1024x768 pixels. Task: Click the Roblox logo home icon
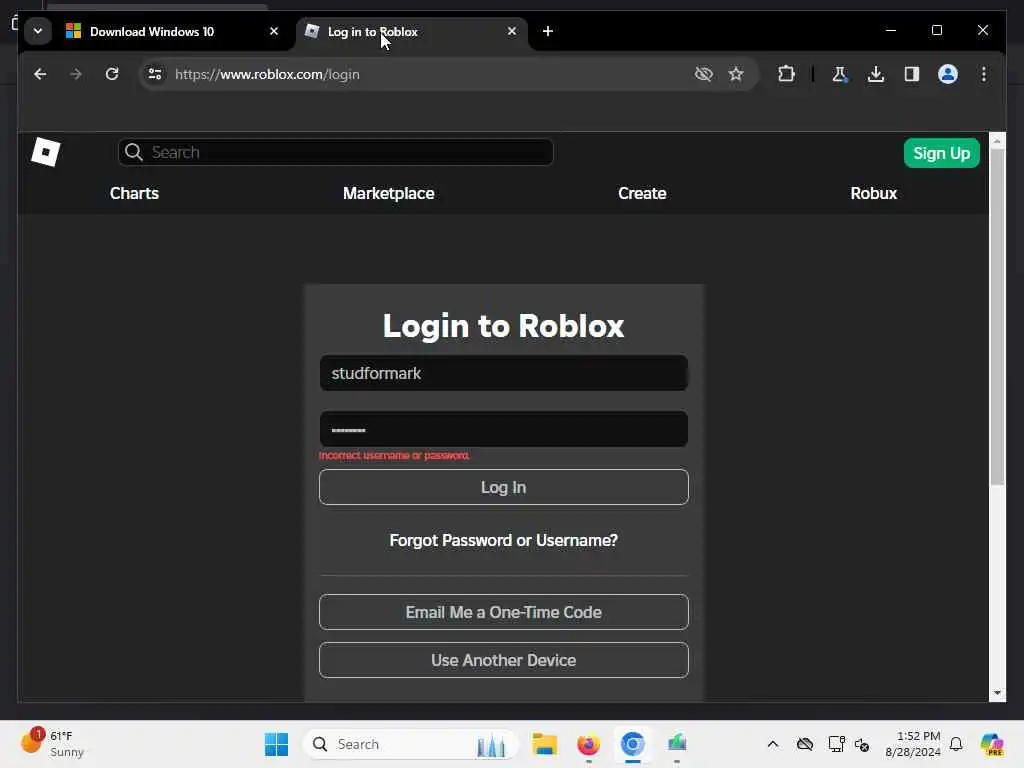coord(46,152)
